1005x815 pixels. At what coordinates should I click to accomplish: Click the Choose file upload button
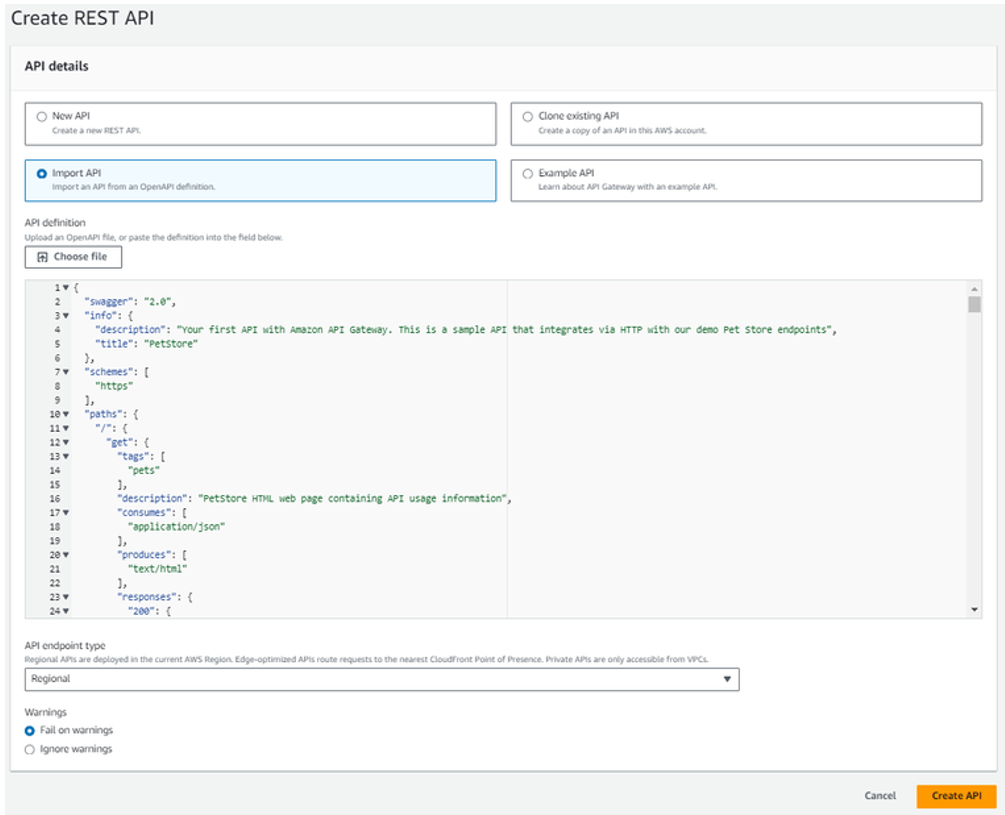pos(73,257)
